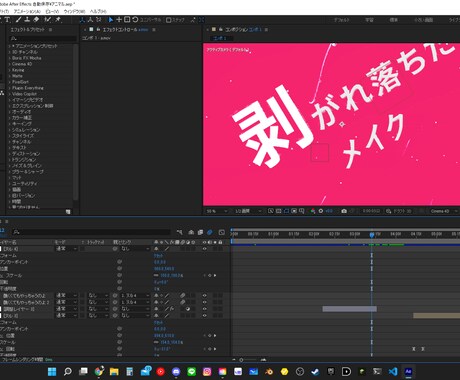Image resolution: width=460 pixels, height=380 pixels.
Task: Open the Cinema 4D renderer dropdown
Action: [444, 211]
